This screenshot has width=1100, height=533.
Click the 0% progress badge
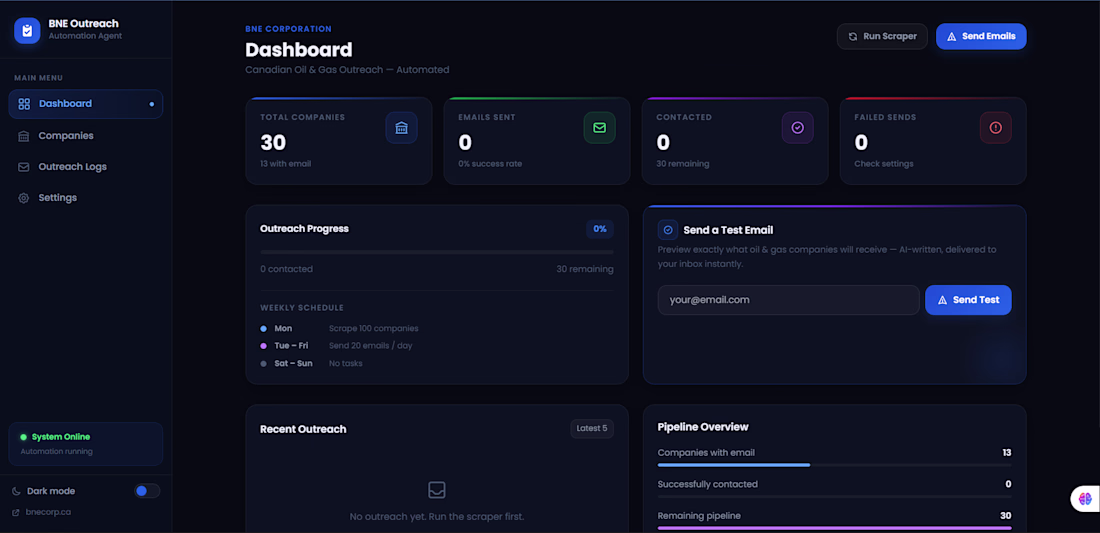point(600,229)
